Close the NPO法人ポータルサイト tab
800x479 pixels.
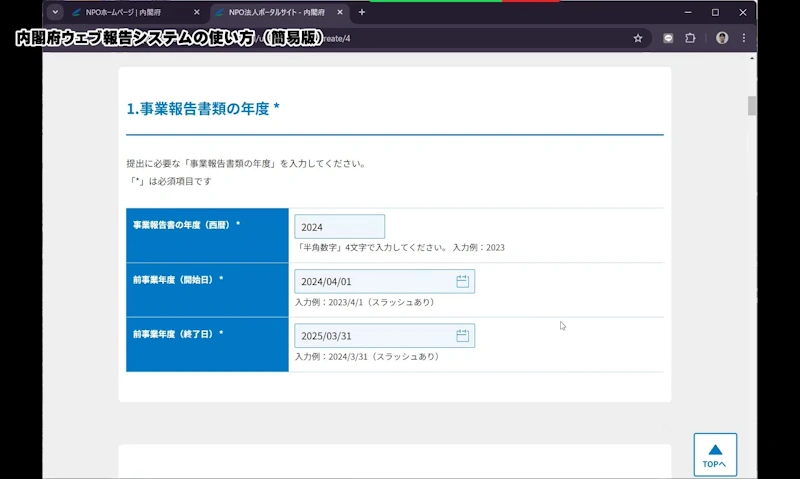tap(342, 12)
